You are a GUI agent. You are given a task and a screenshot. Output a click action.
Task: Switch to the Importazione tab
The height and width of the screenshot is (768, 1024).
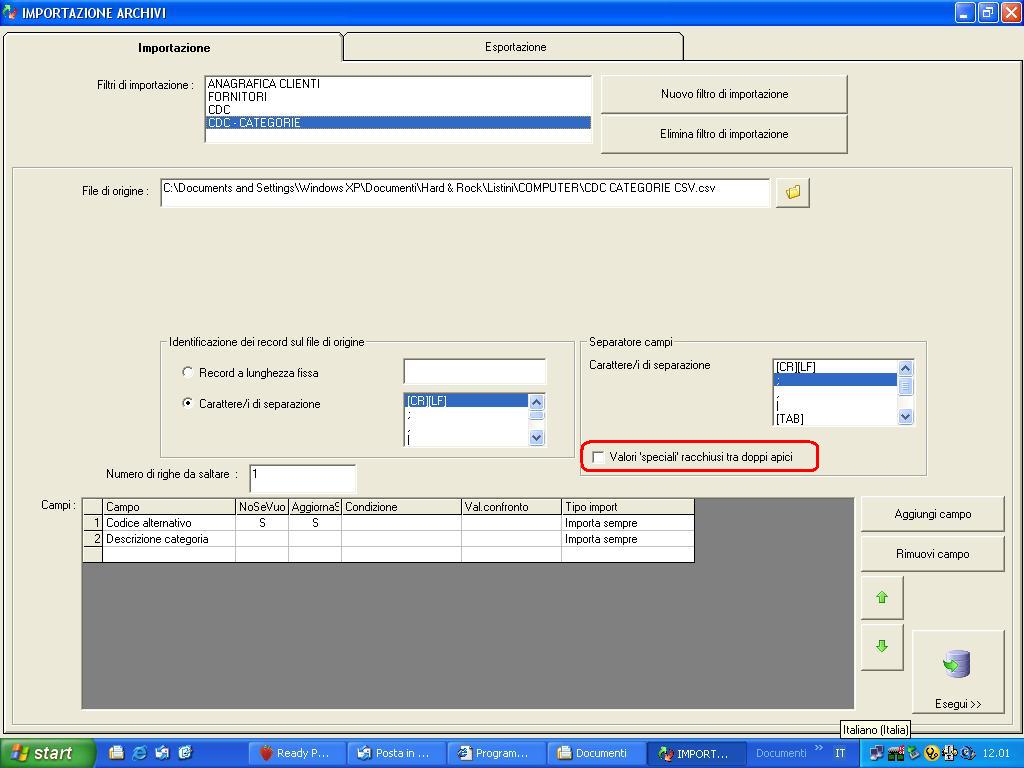coord(174,48)
